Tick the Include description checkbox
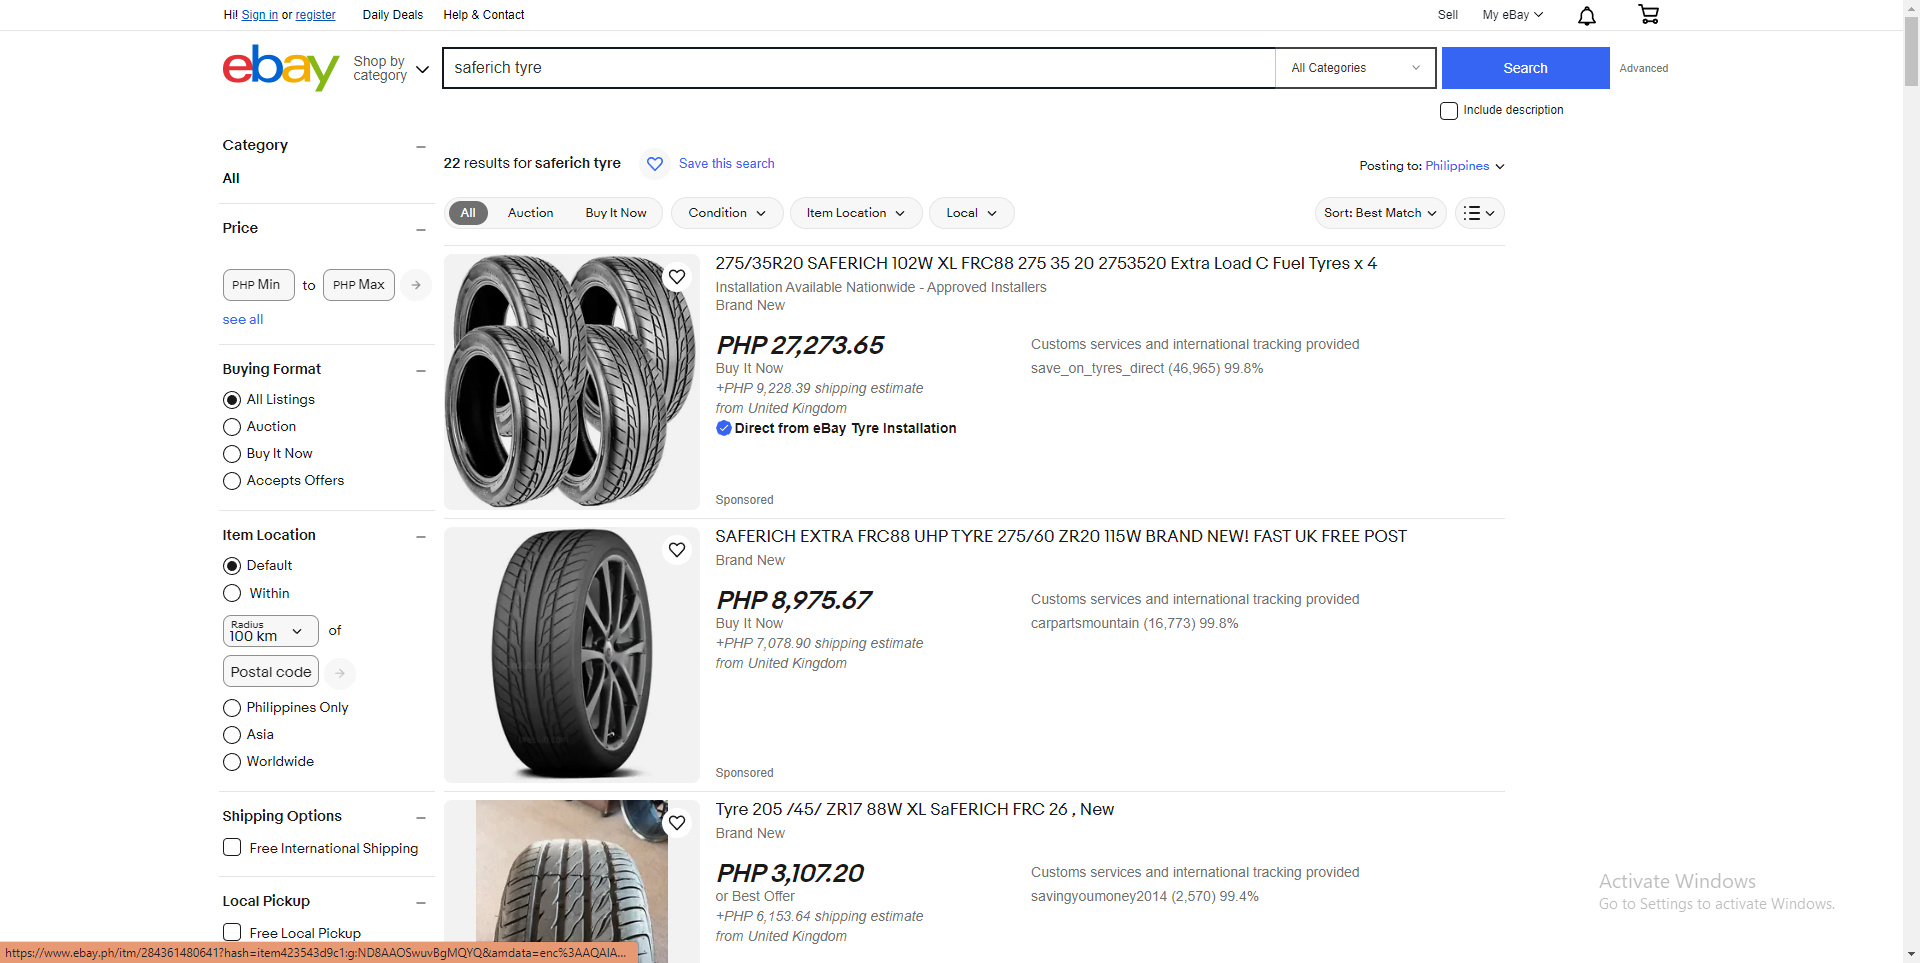This screenshot has width=1920, height=963. click(x=1449, y=111)
